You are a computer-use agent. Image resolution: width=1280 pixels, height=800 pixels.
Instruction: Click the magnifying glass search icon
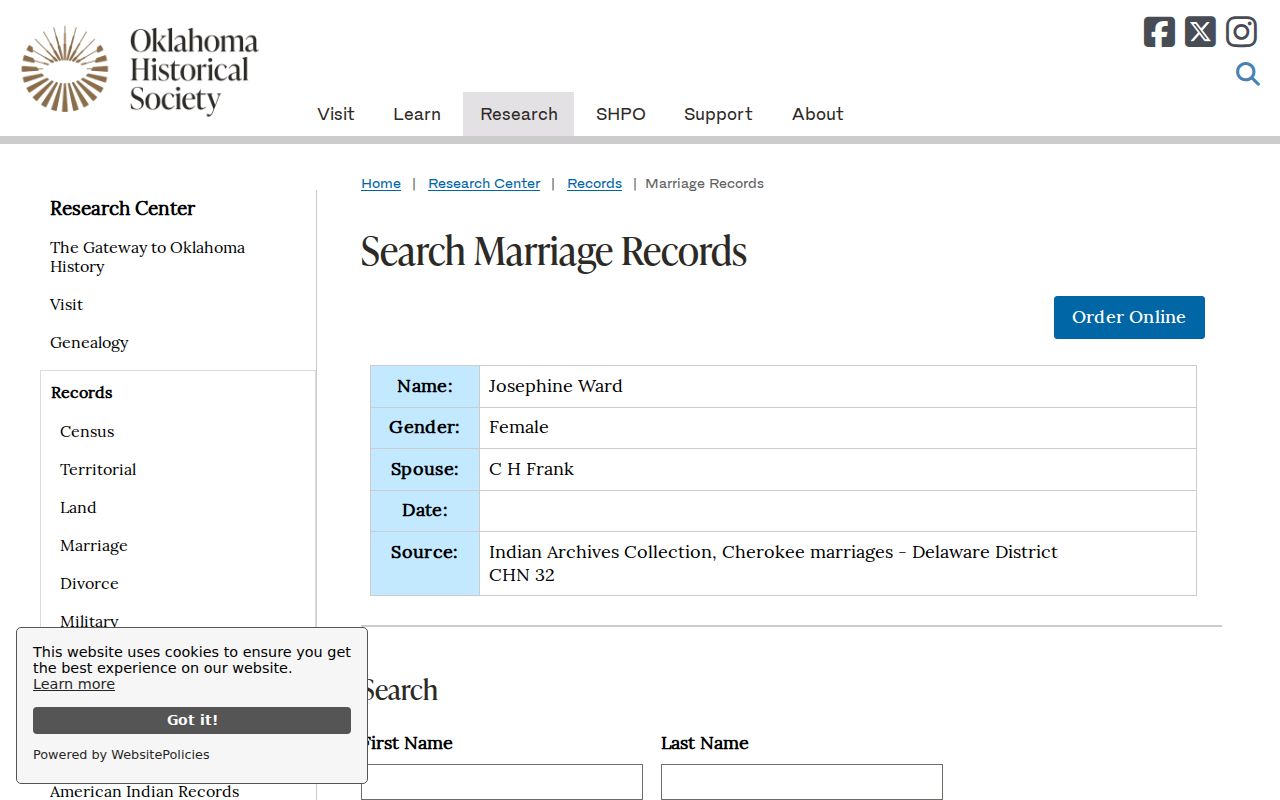(1247, 74)
